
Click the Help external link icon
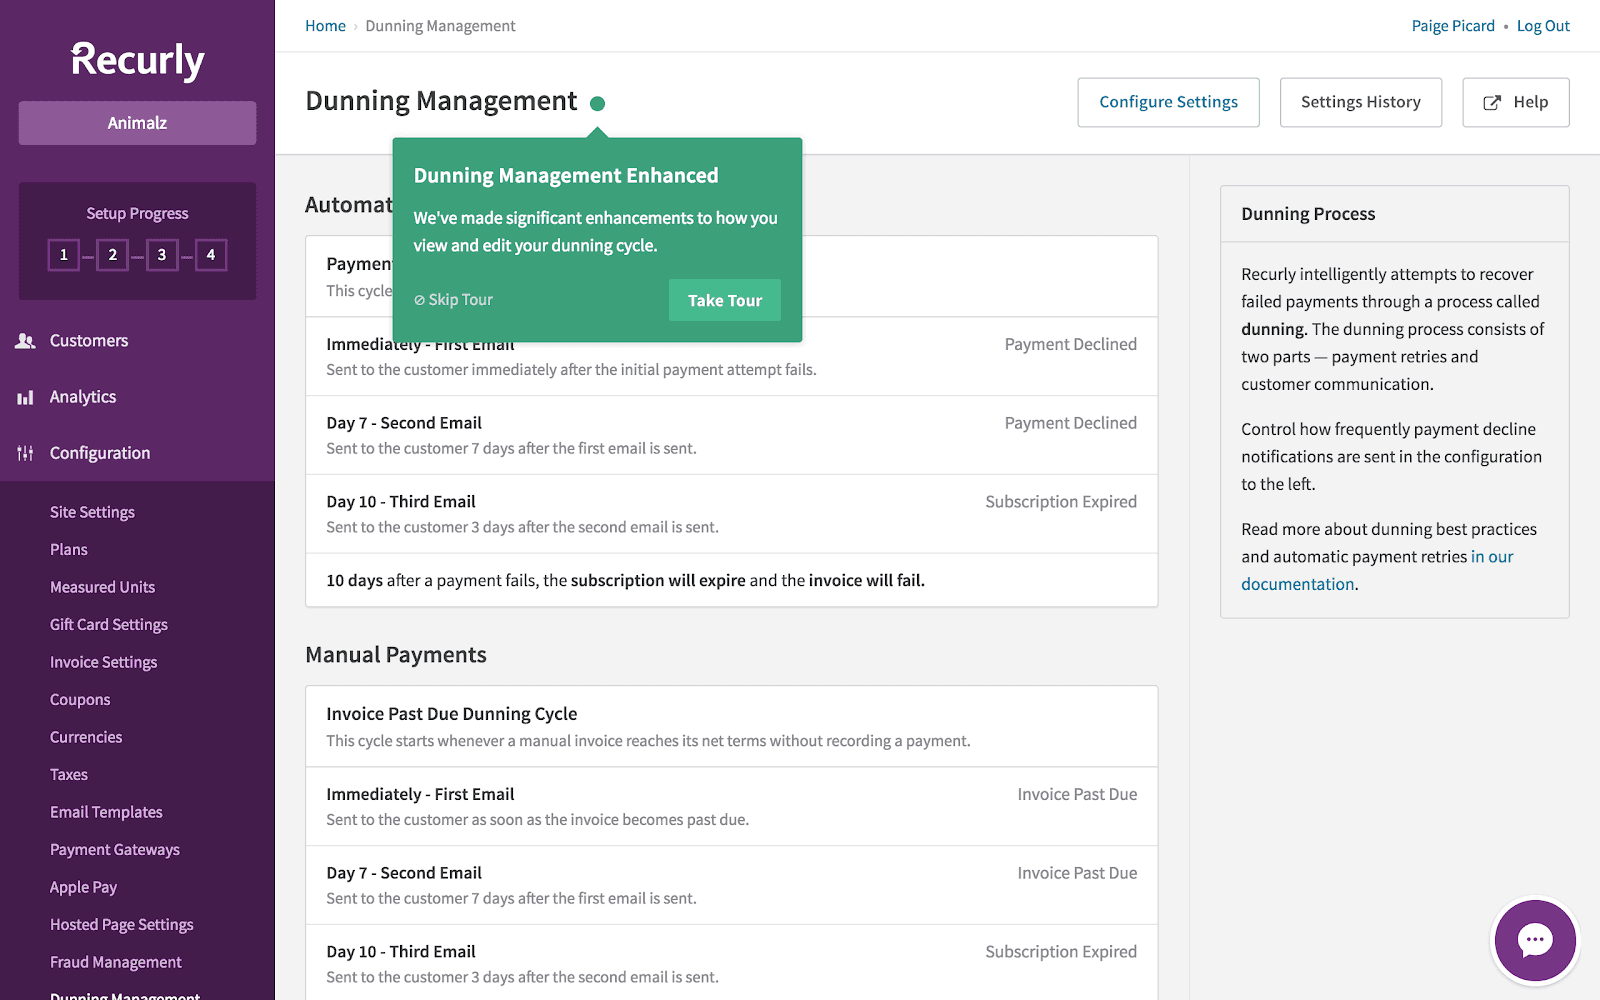1492,102
